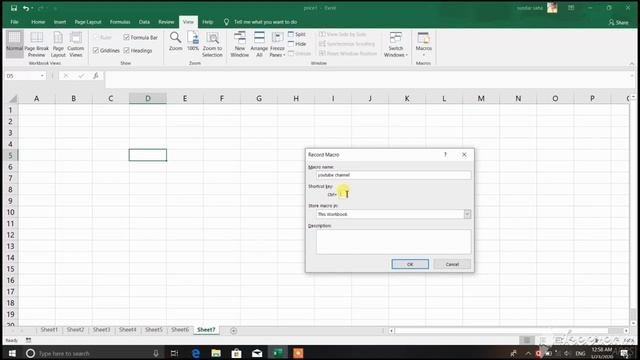The width and height of the screenshot is (640, 360).
Task: Open the action center notifications icon
Action: (x=624, y=353)
